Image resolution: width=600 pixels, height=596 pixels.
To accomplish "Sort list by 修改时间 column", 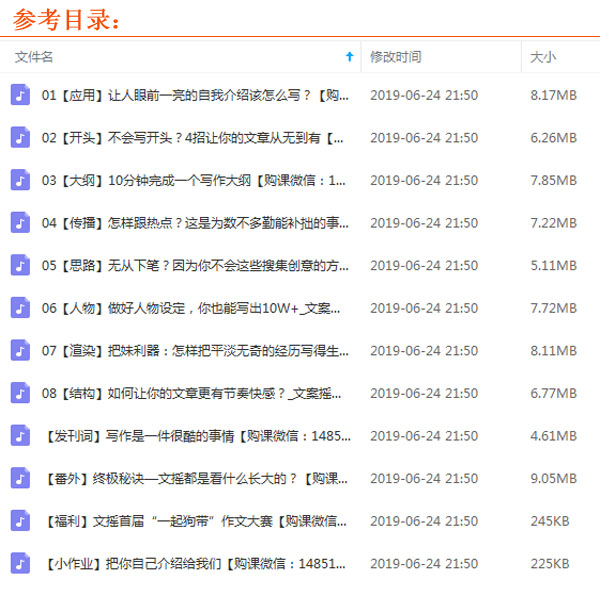I will (x=396, y=57).
